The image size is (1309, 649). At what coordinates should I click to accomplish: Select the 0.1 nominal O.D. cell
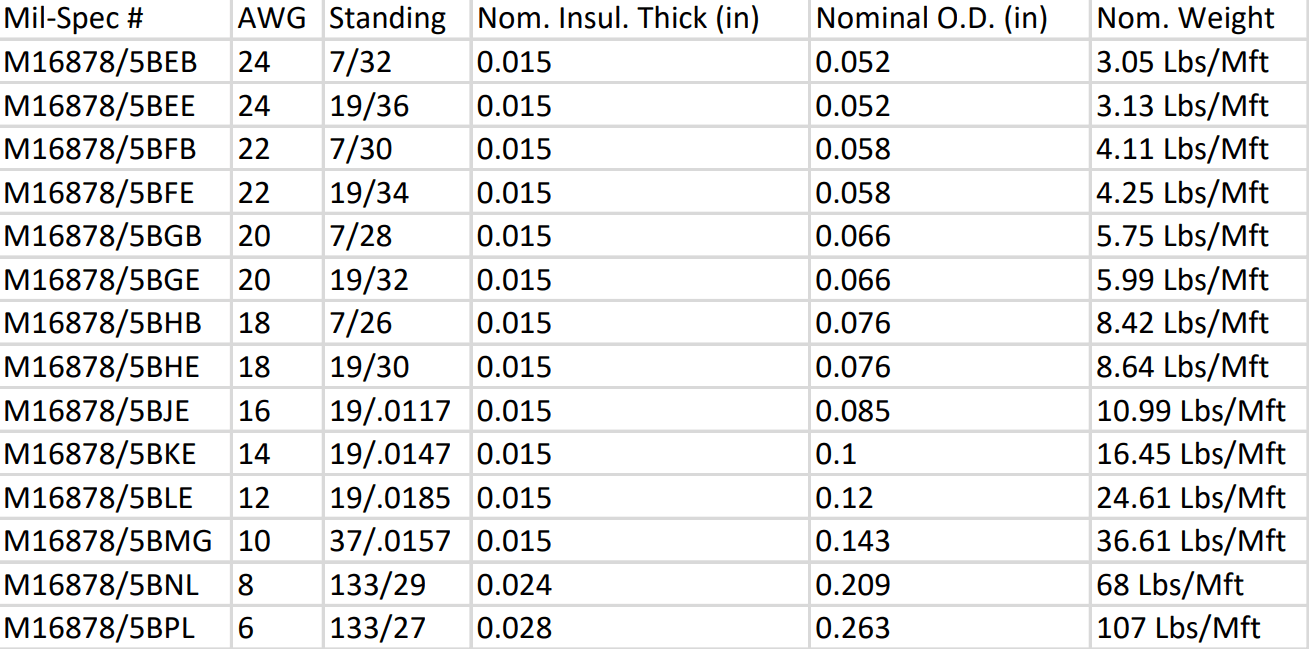950,454
